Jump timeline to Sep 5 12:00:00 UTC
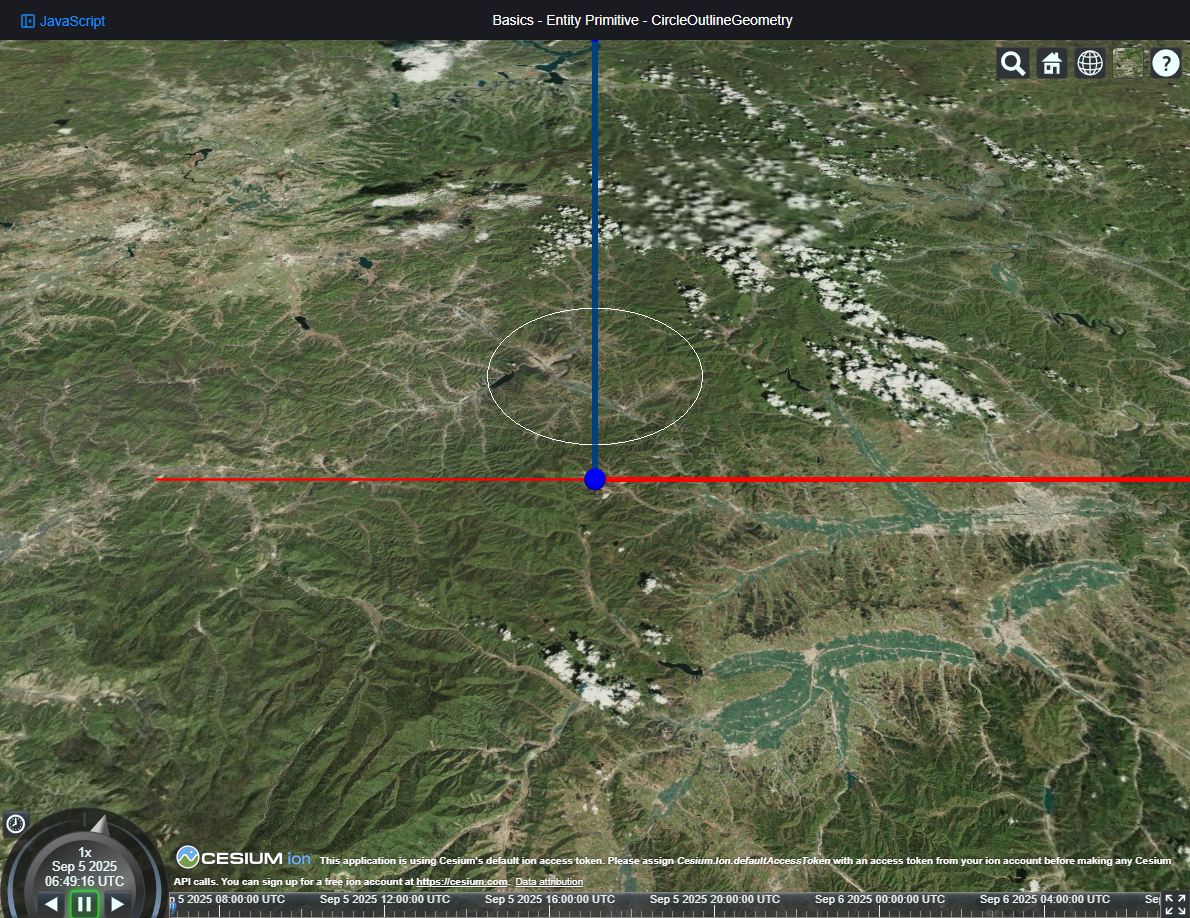 [x=385, y=900]
